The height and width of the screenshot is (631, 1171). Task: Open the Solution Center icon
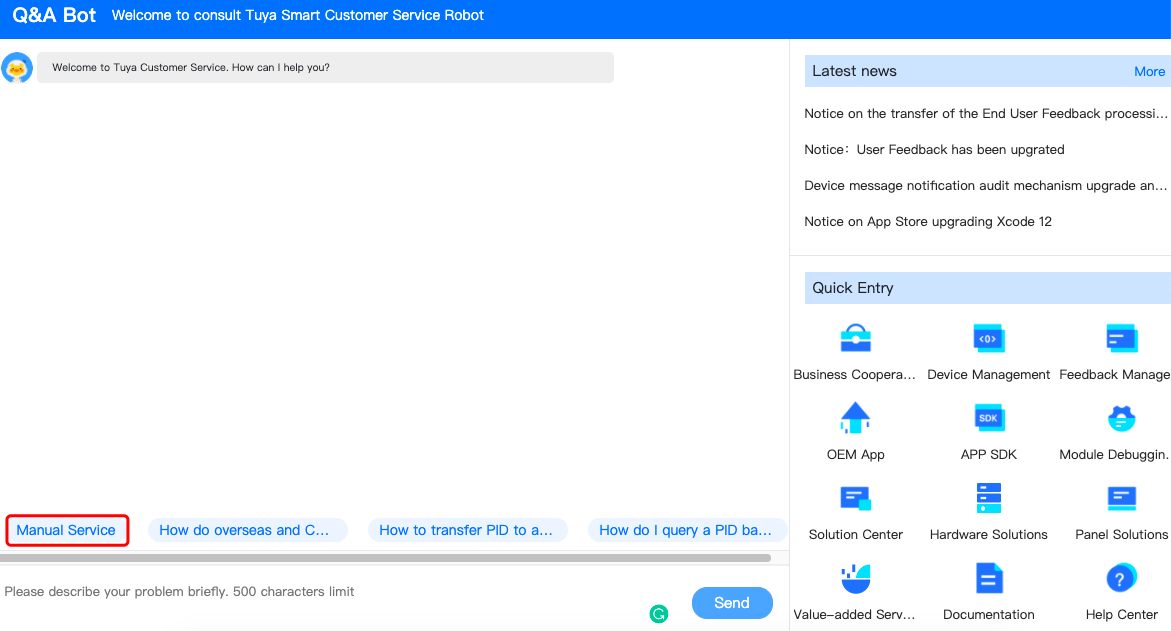[x=855, y=498]
